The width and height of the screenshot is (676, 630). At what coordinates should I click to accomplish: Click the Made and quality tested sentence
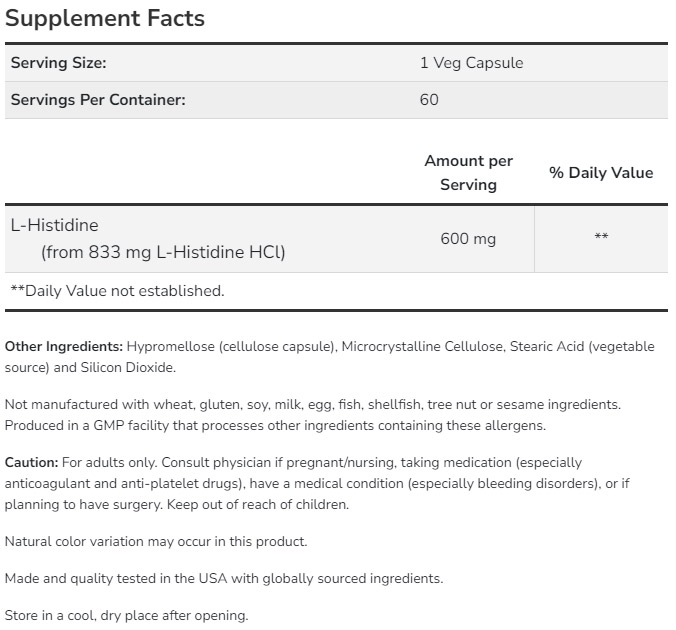(x=223, y=579)
